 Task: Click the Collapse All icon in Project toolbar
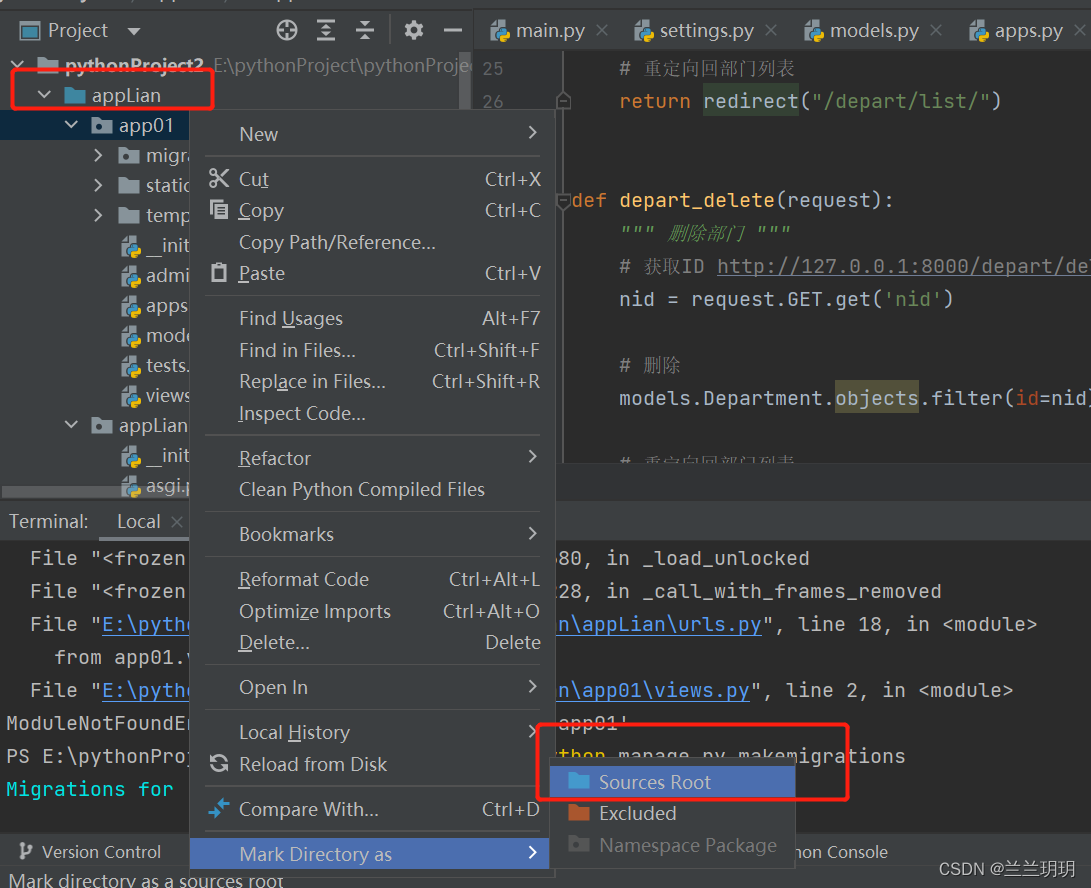click(366, 30)
